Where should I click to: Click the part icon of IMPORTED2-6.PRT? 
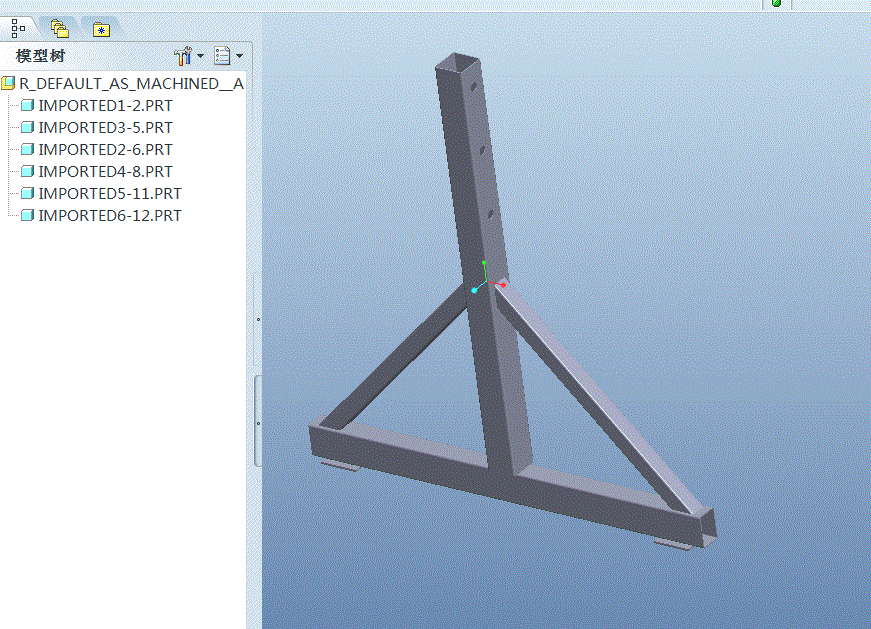click(x=27, y=149)
